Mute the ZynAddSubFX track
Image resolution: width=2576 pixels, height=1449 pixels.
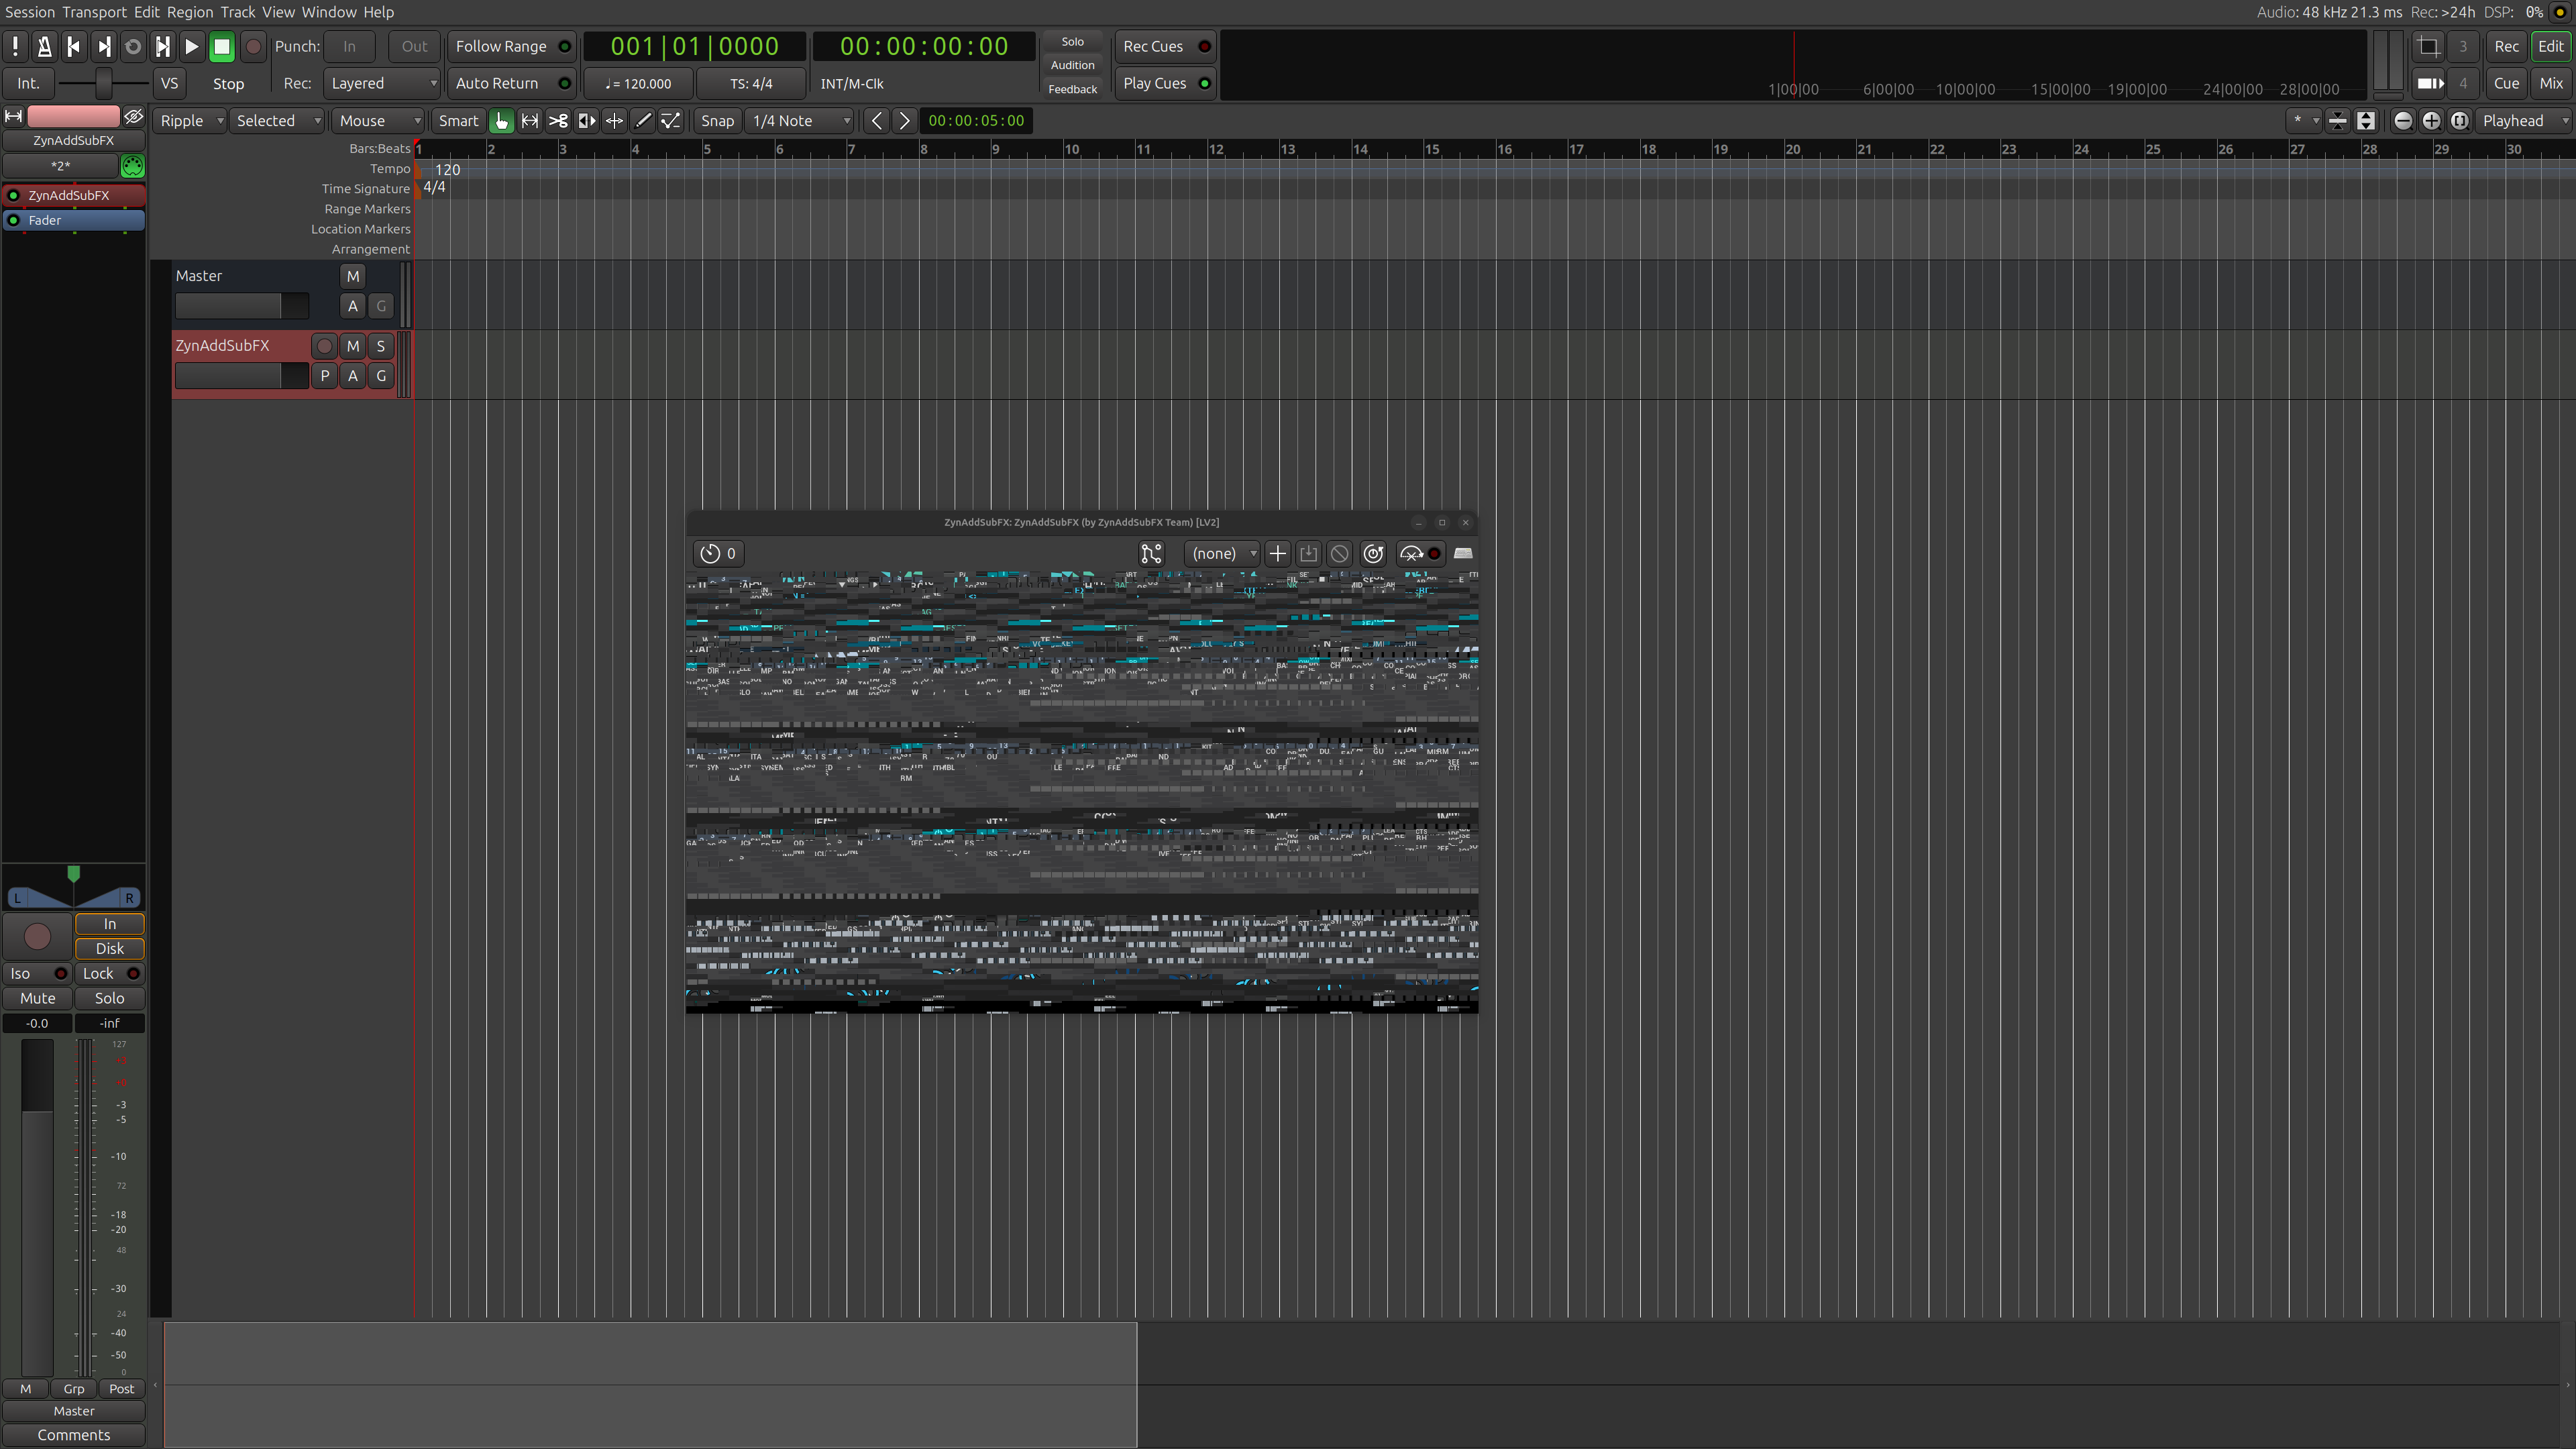[x=352, y=346]
